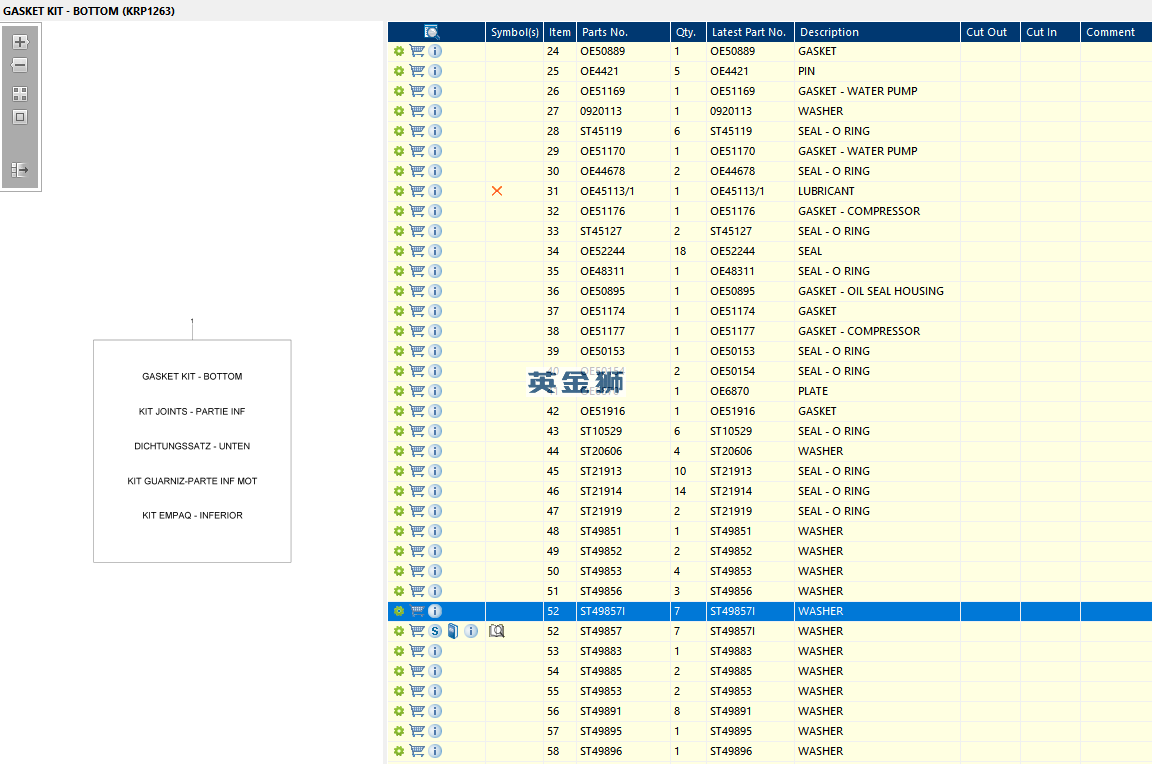The height and width of the screenshot is (764, 1152).
Task: Click the red X symbol on item 31
Action: (x=497, y=191)
